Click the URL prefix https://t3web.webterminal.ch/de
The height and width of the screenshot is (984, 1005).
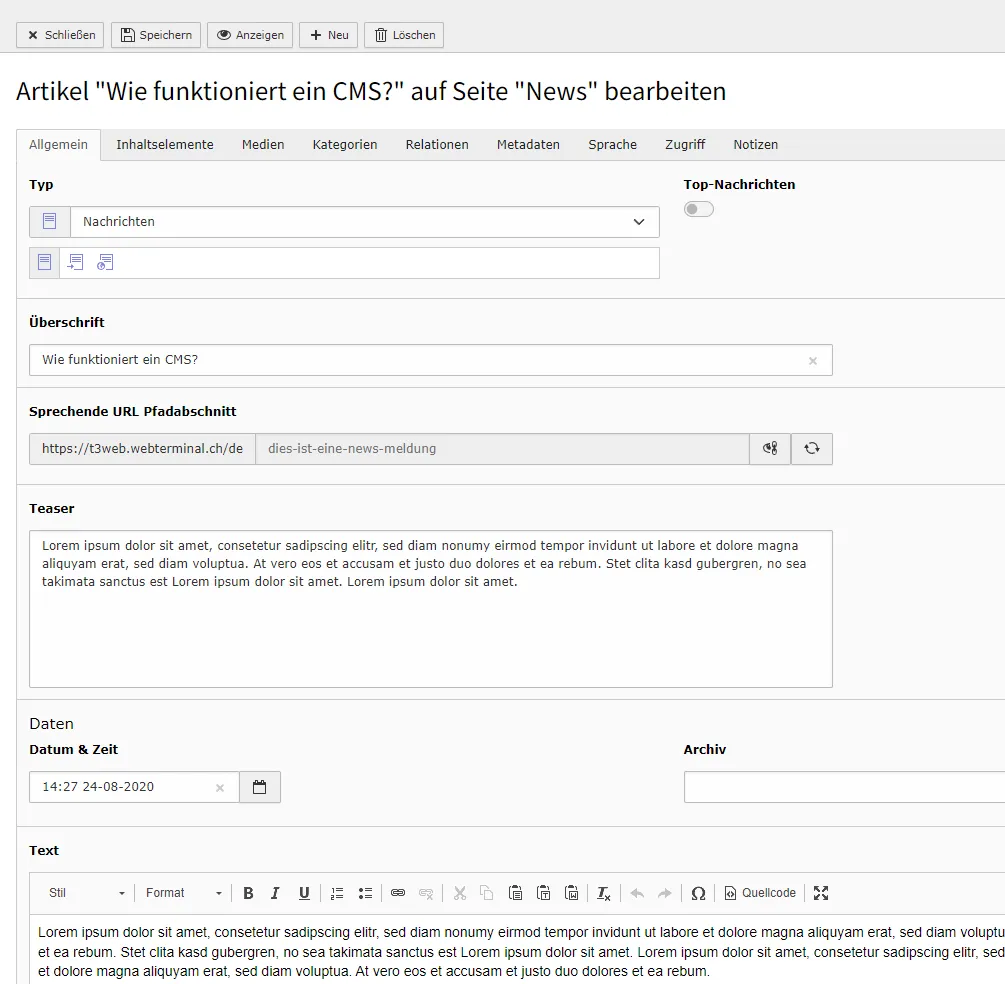tap(142, 449)
